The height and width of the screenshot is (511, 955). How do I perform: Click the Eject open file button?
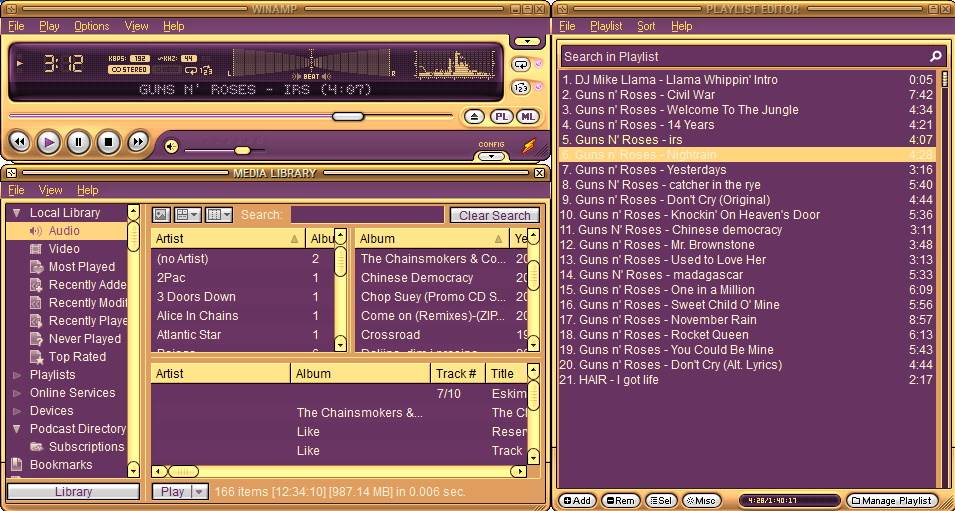[x=476, y=117]
